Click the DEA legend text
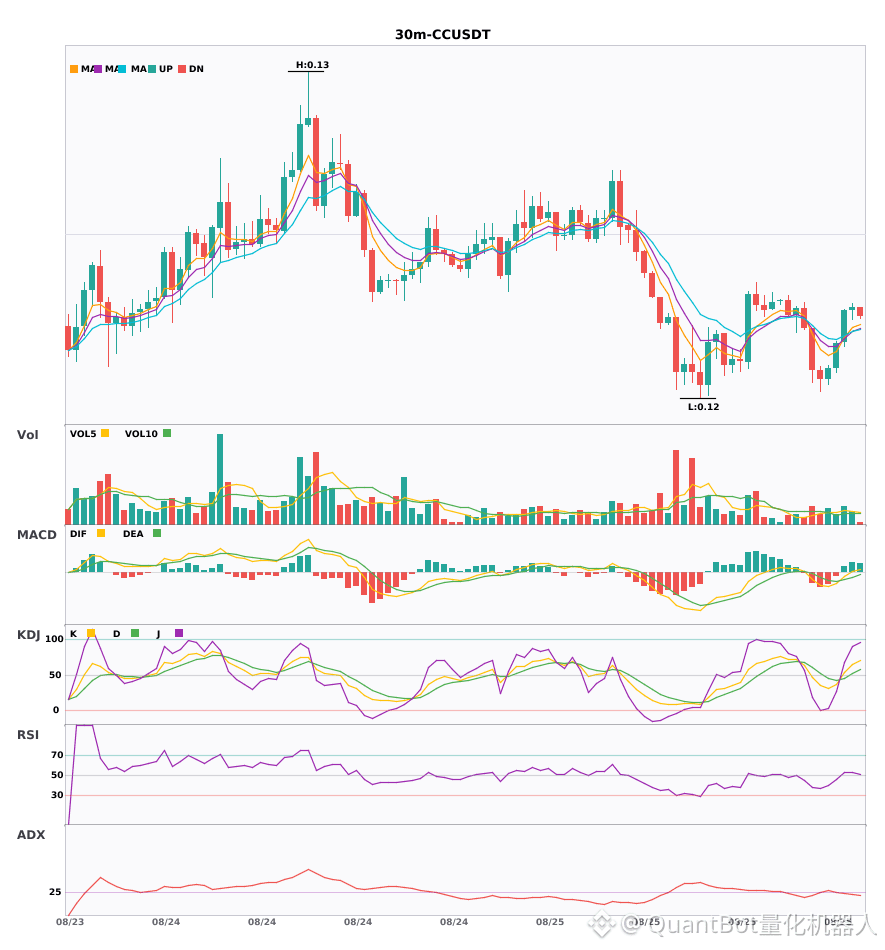Screen dimensions: 885x950 point(133,534)
